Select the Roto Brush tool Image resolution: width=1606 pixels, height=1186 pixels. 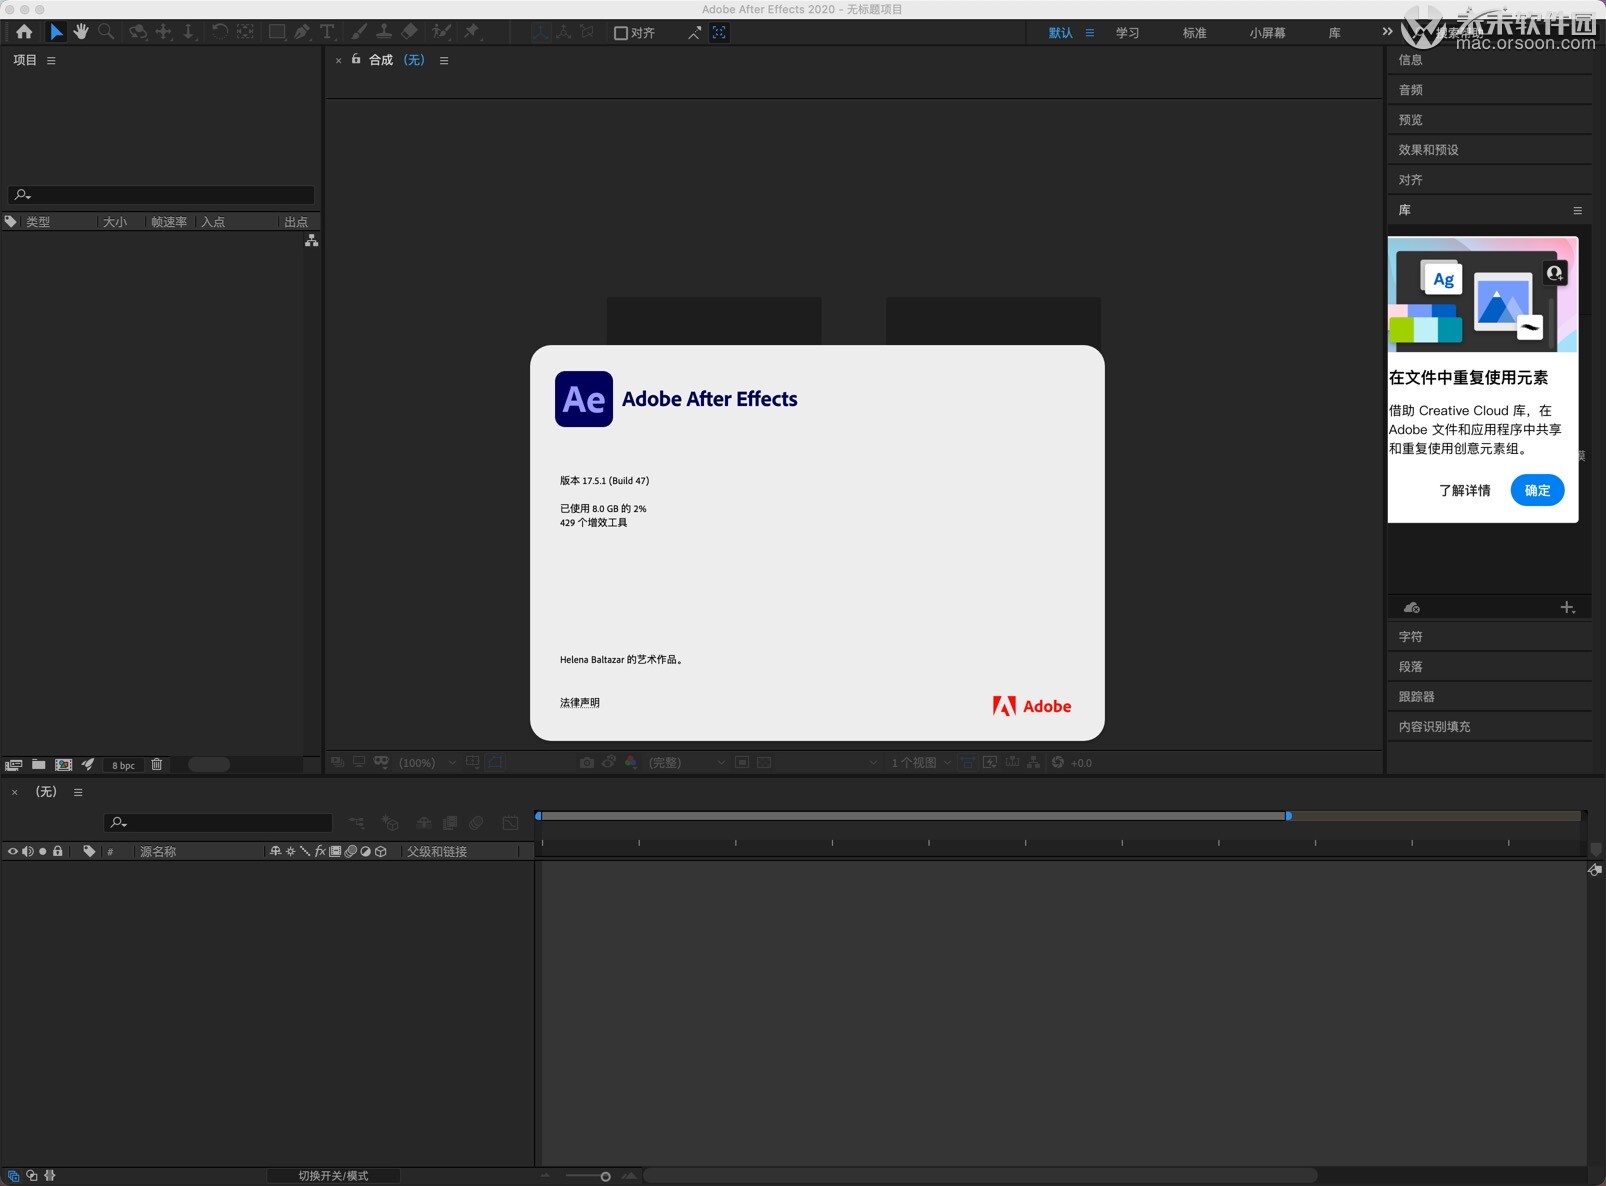441,32
